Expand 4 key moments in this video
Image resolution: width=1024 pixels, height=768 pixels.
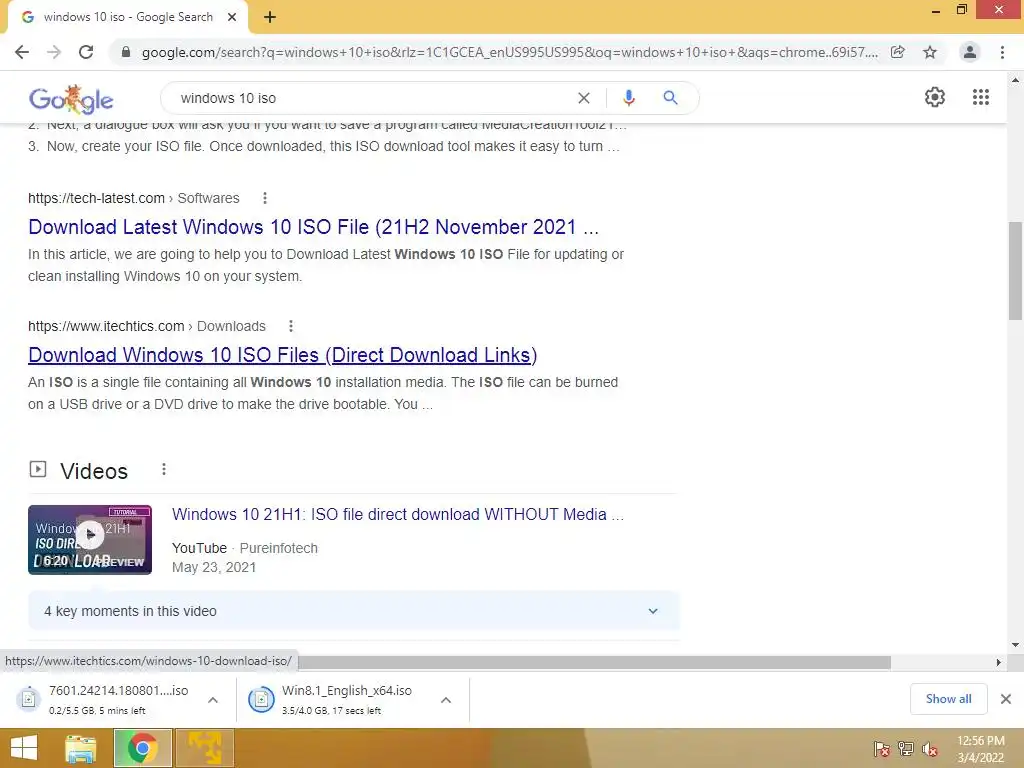click(354, 611)
